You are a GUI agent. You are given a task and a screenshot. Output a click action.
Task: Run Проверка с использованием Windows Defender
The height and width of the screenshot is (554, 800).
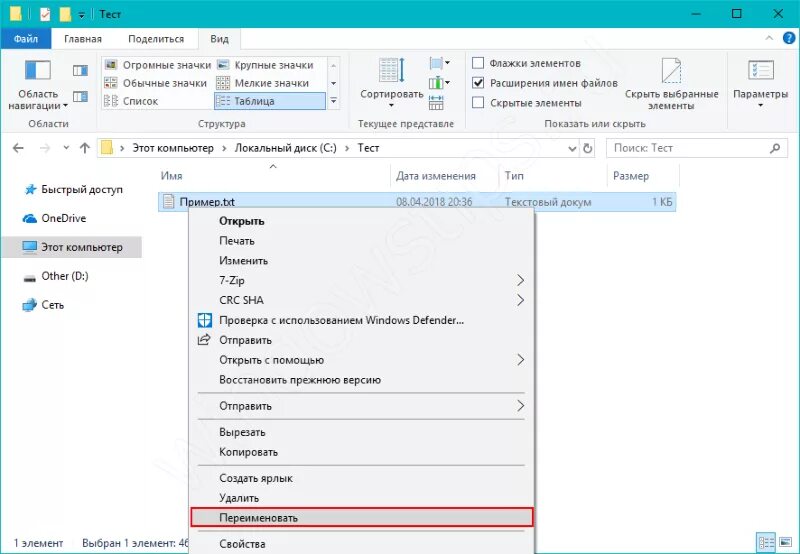tap(362, 320)
